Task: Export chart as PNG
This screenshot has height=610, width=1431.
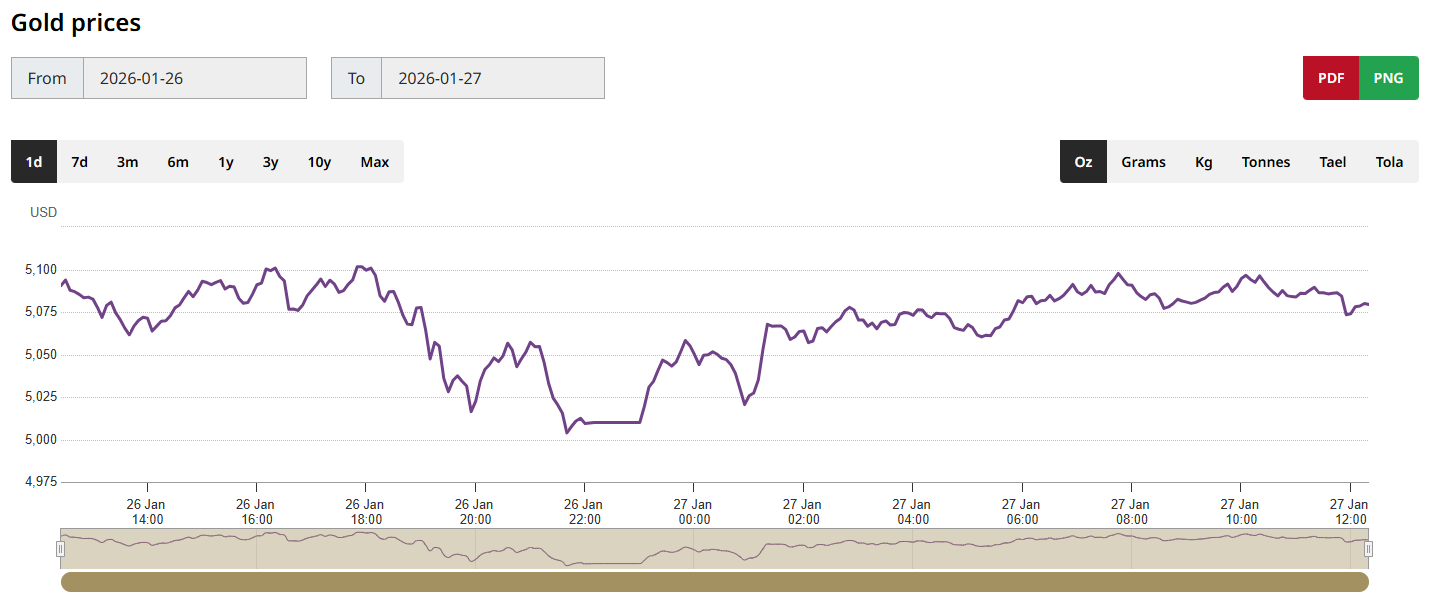Action: pos(1388,78)
